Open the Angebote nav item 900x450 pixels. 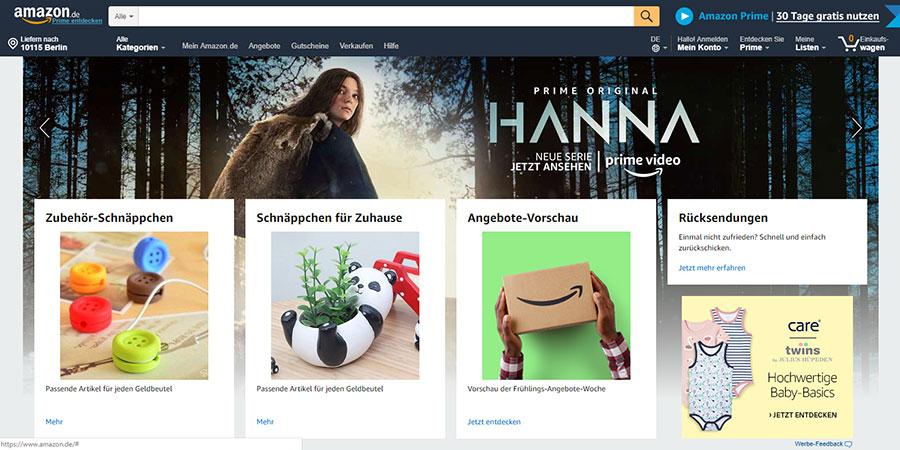(x=264, y=46)
